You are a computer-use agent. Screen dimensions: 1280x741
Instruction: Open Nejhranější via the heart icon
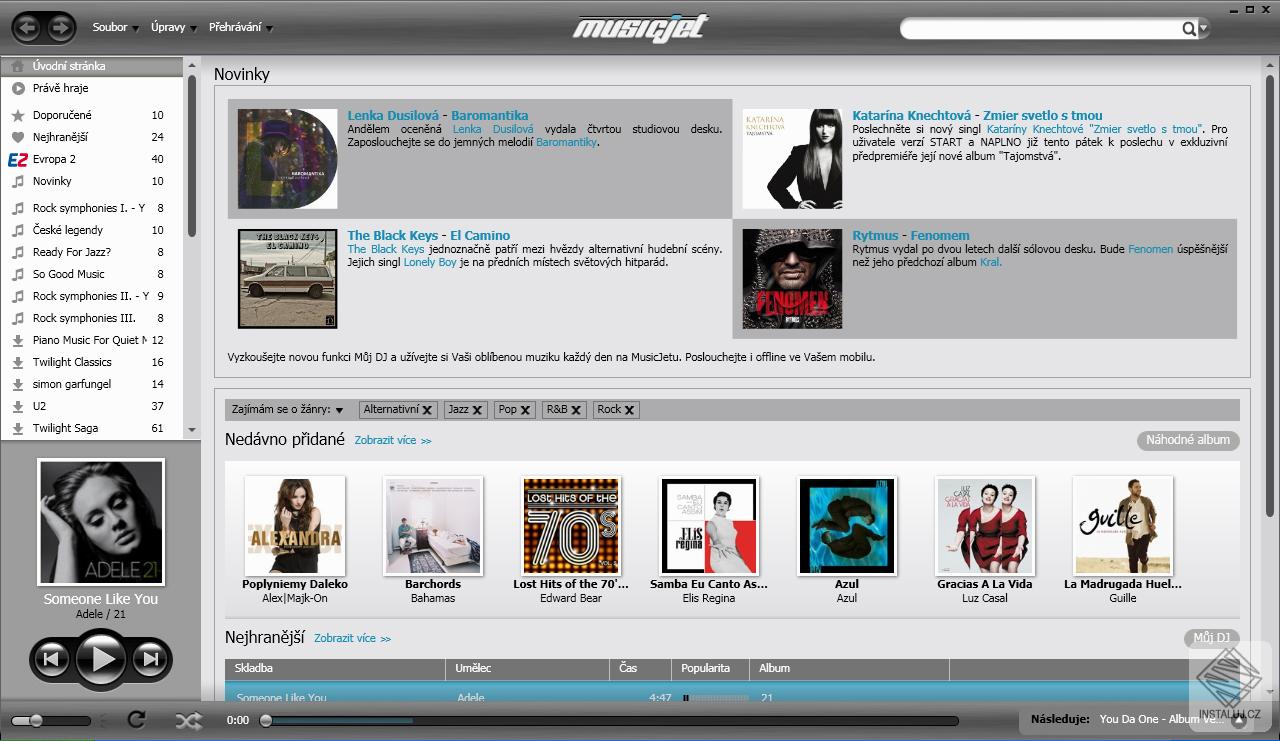(16, 136)
